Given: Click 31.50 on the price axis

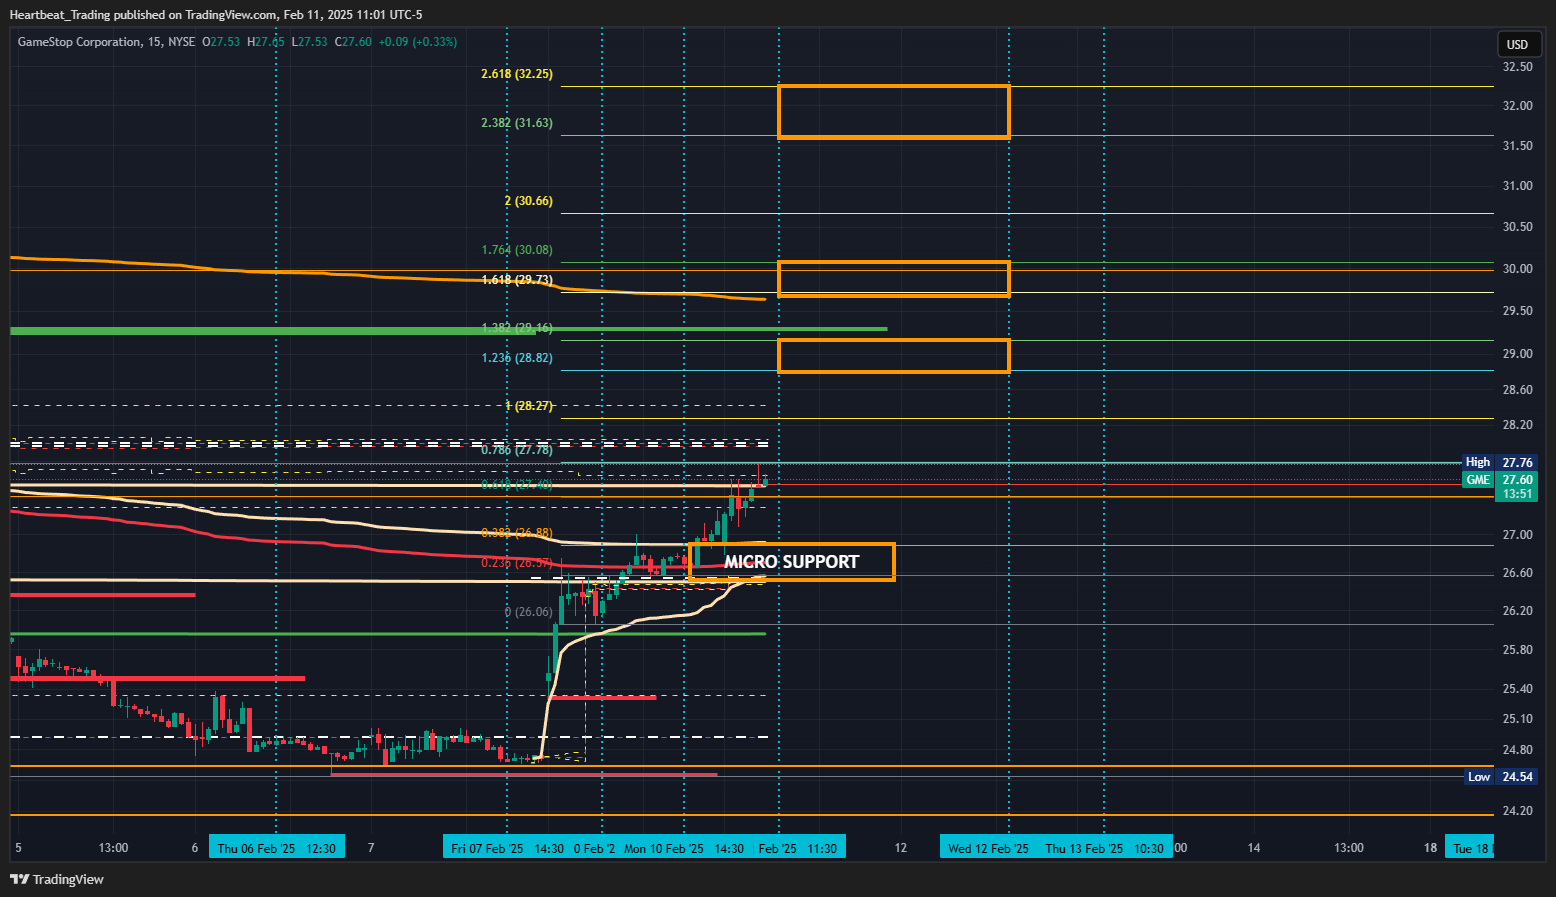Looking at the screenshot, I should (1517, 146).
